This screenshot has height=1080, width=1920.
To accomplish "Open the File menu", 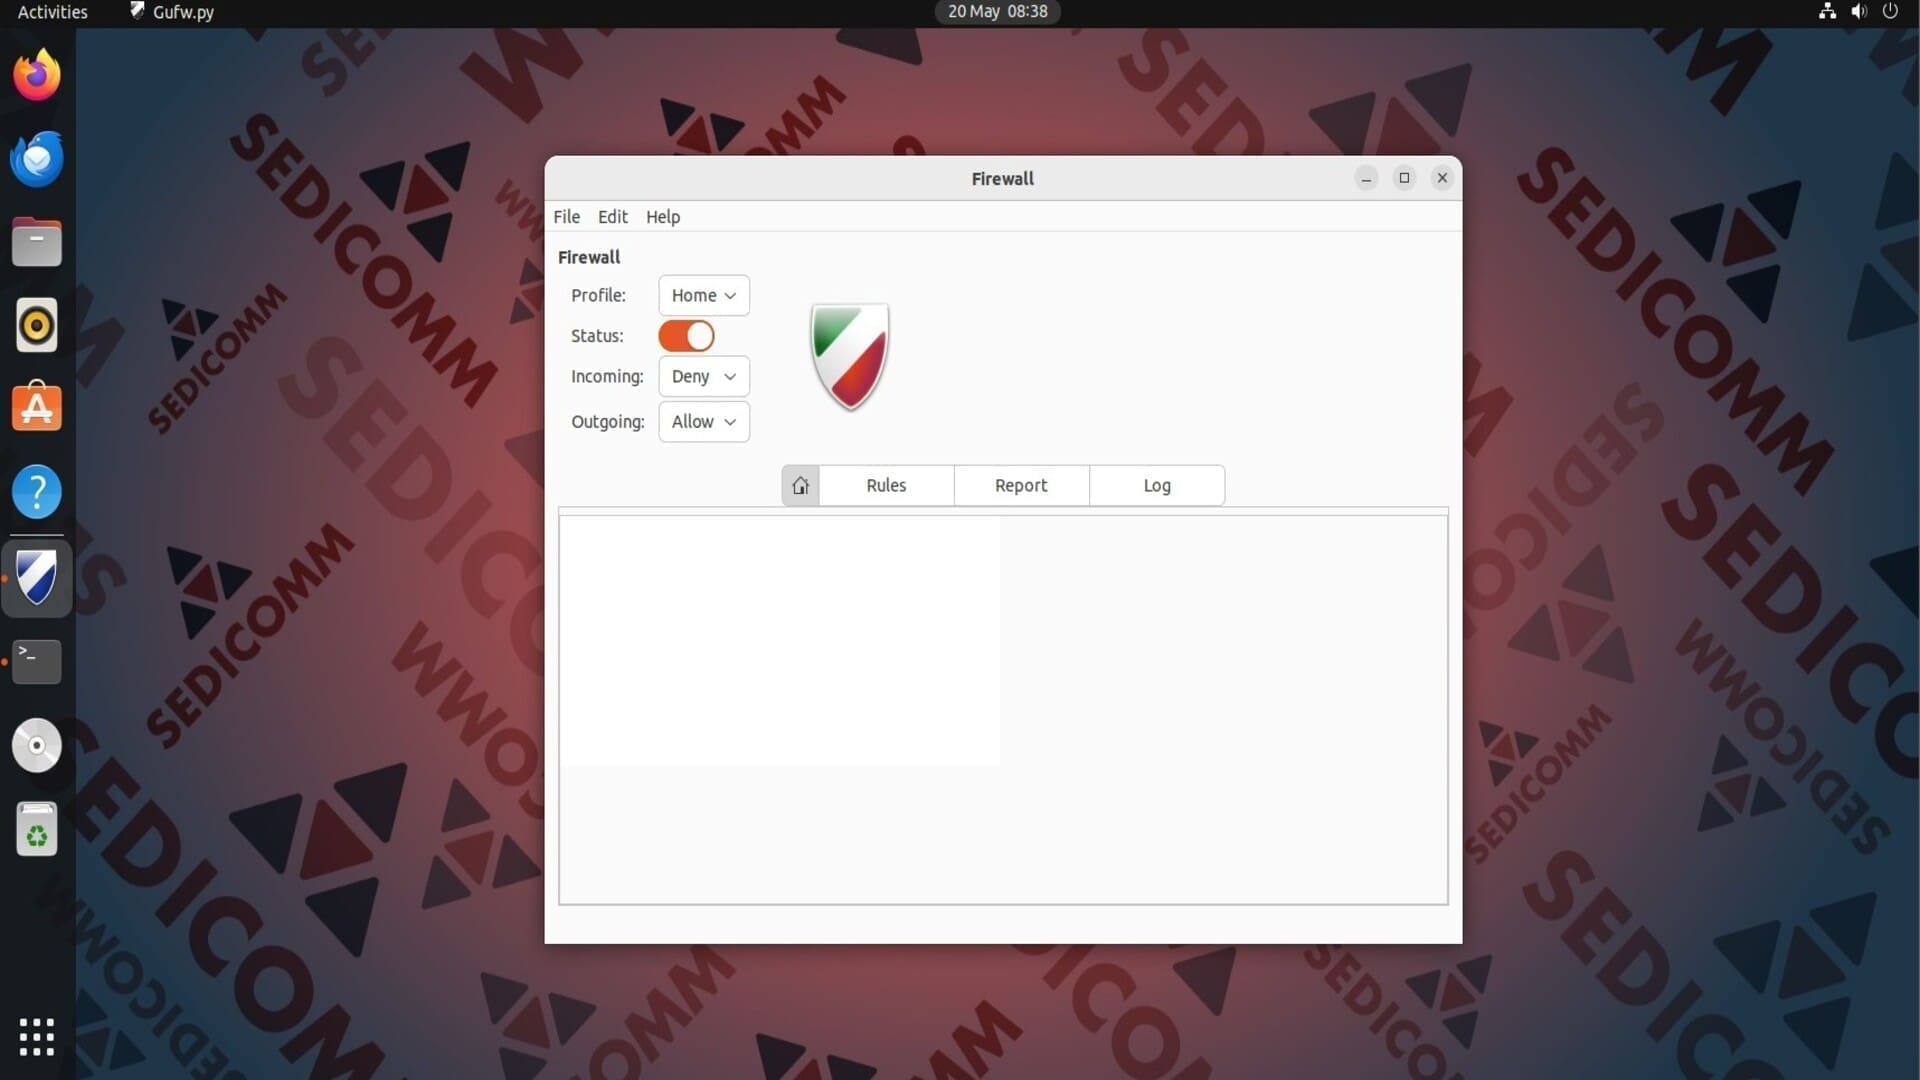I will coord(566,217).
